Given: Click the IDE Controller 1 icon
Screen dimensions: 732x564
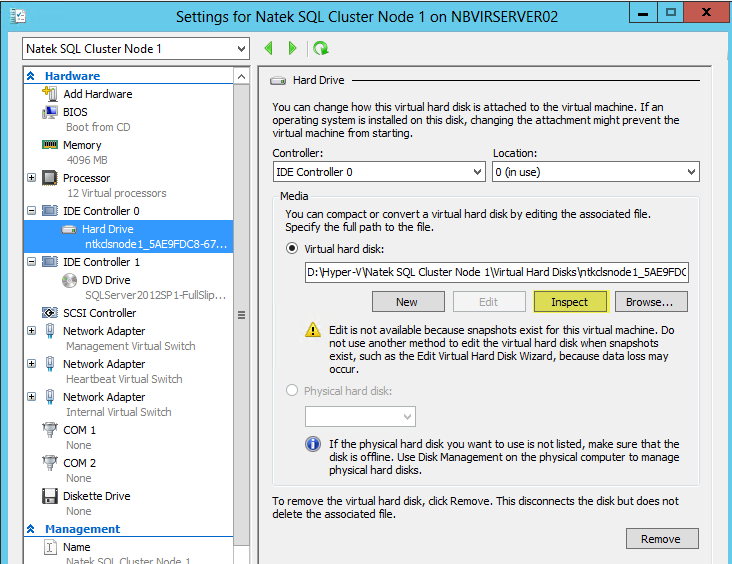Looking at the screenshot, I should click(x=50, y=261).
